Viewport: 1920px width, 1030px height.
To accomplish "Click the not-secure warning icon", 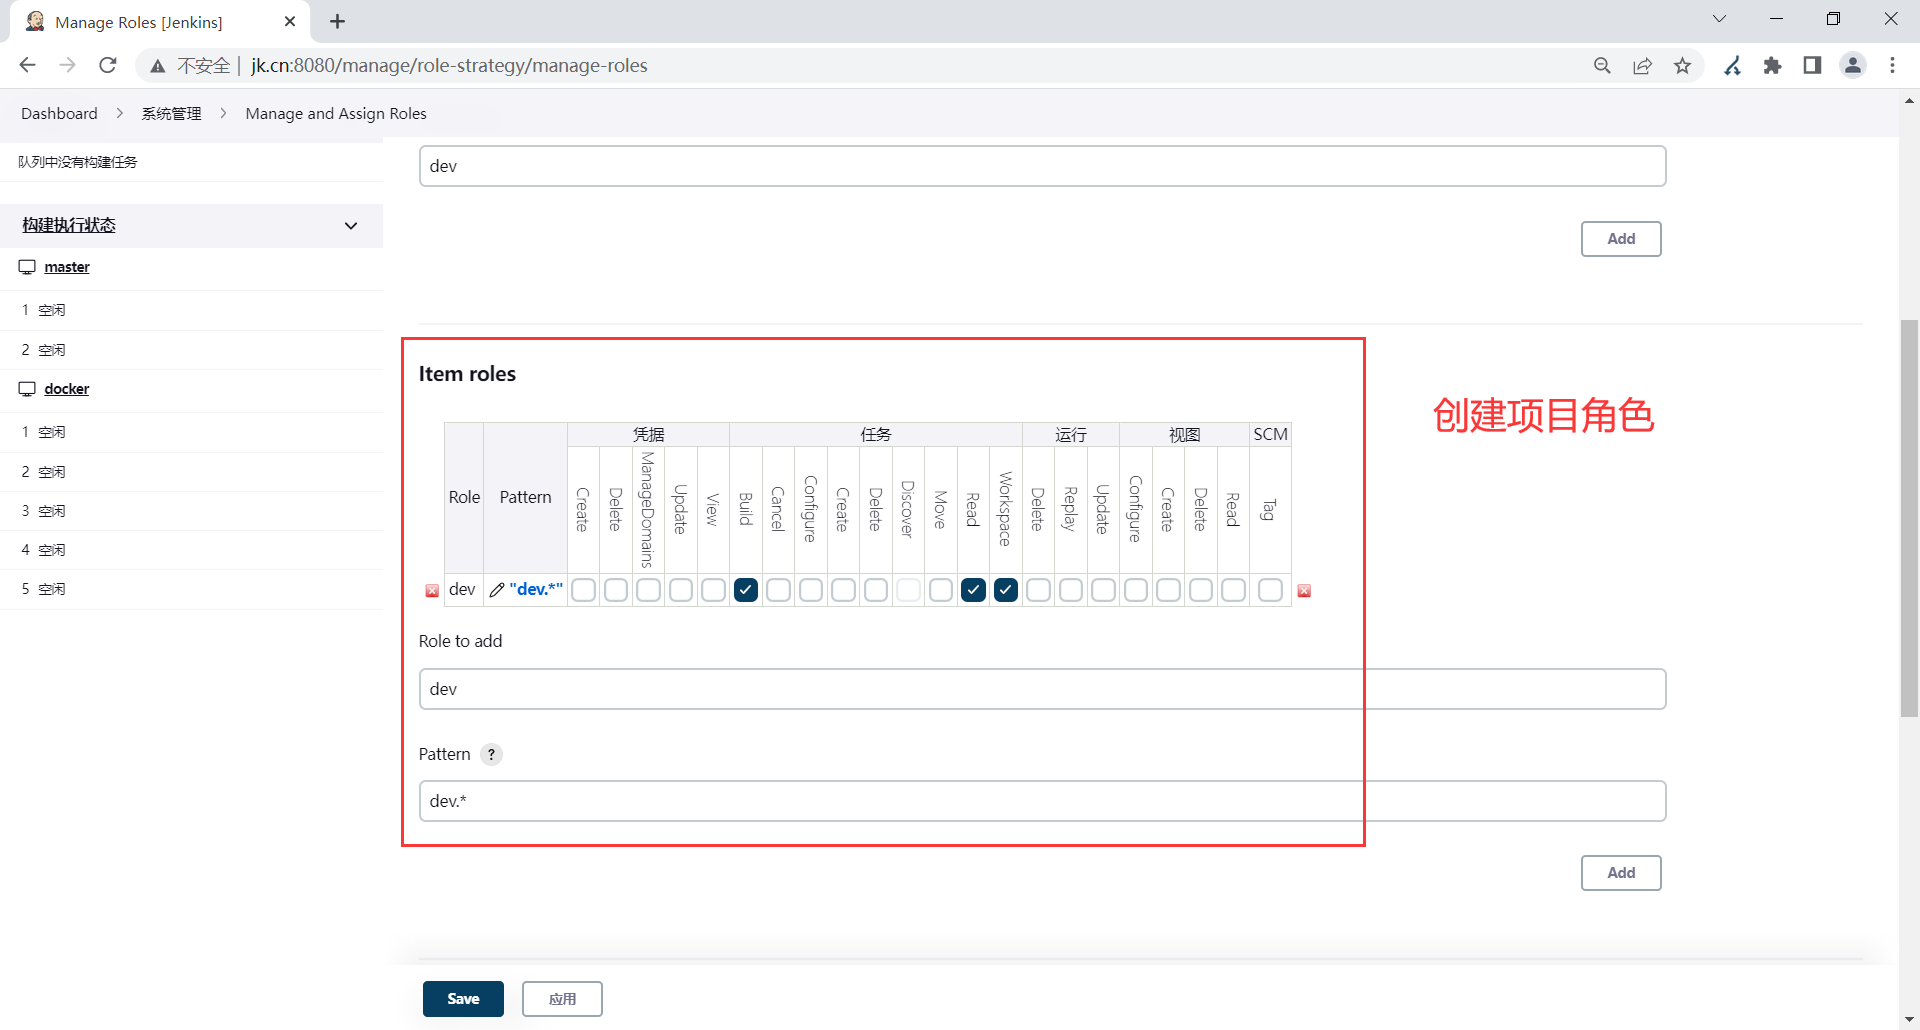I will point(157,66).
